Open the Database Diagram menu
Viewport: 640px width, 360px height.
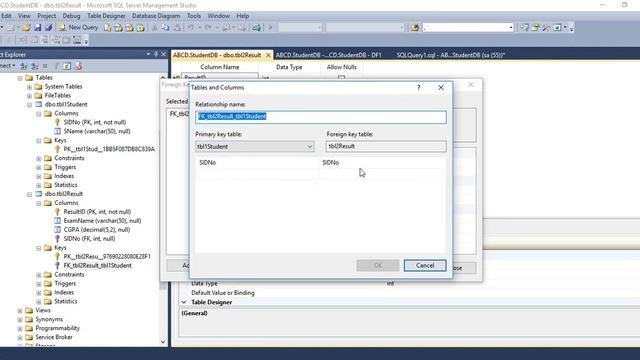click(x=156, y=16)
